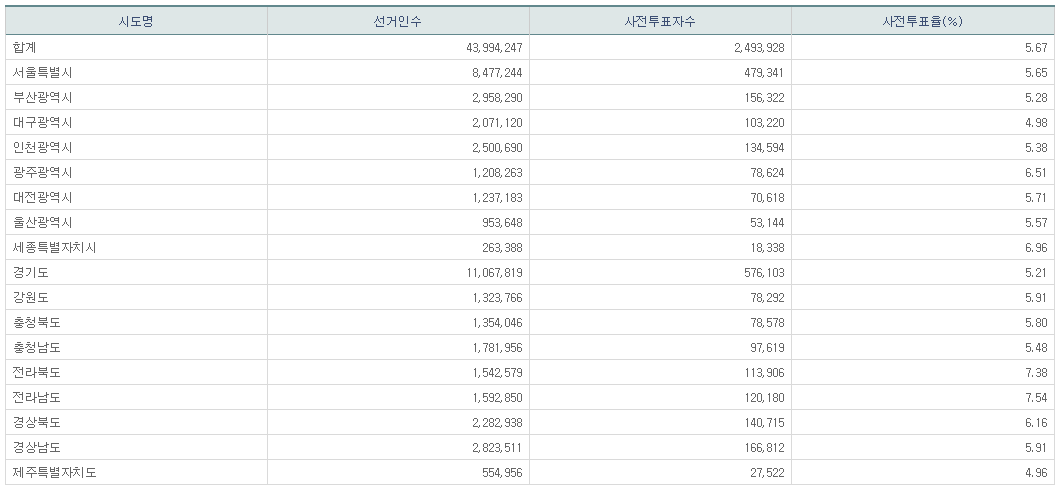Select 전라북도's early voter count 113,906
Image resolution: width=1057 pixels, height=487 pixels.
click(x=755, y=372)
